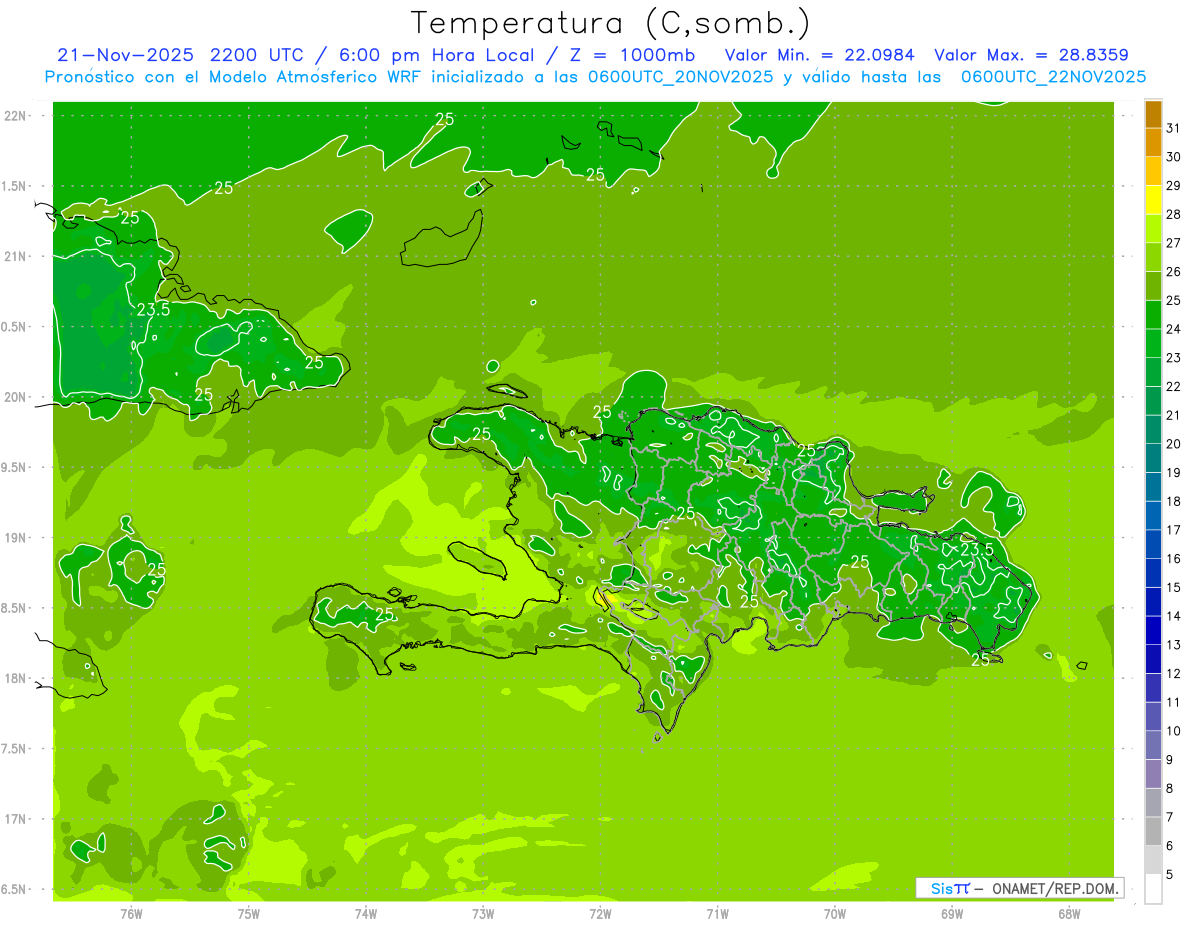Click the "72W" longitude axis label
1200x927 pixels.
(600, 913)
